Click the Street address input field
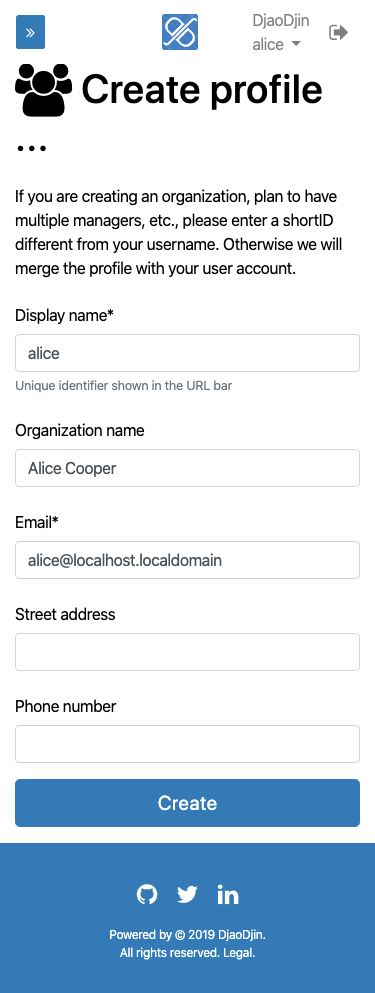The image size is (375, 993). (x=188, y=652)
